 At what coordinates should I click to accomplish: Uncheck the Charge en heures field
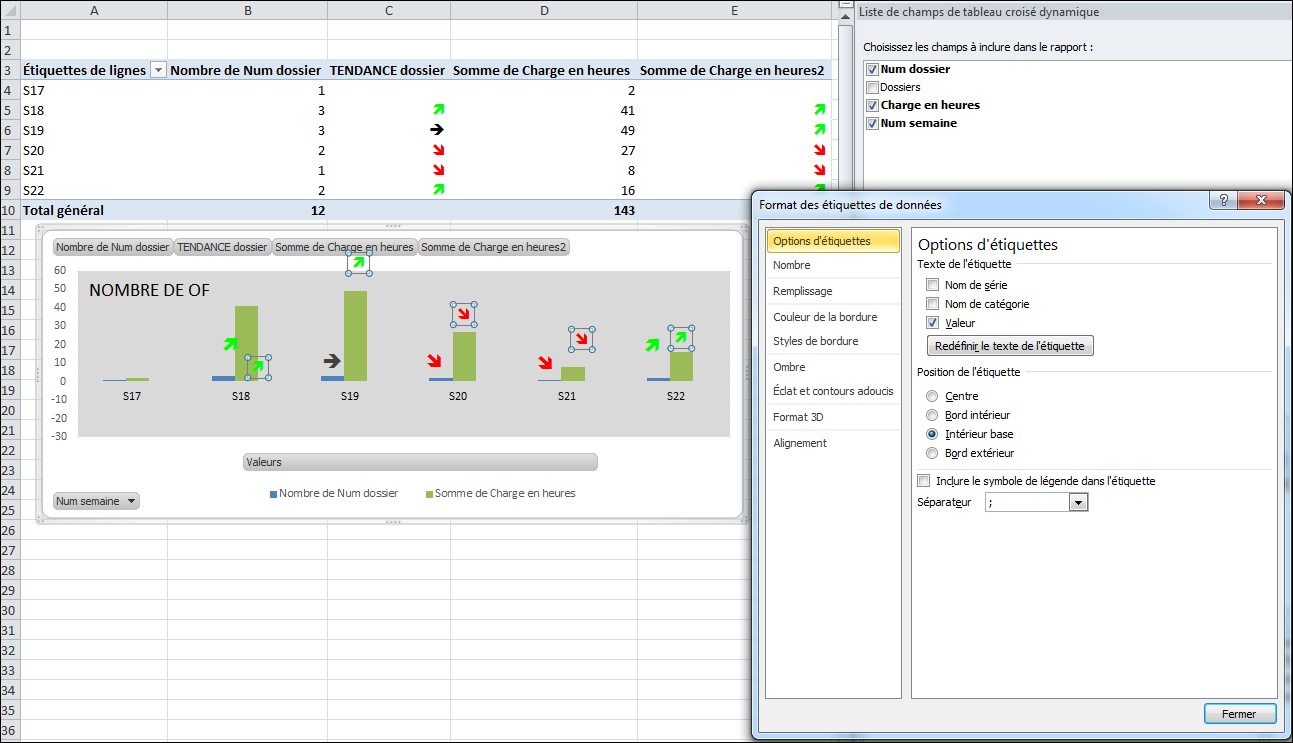(x=872, y=105)
